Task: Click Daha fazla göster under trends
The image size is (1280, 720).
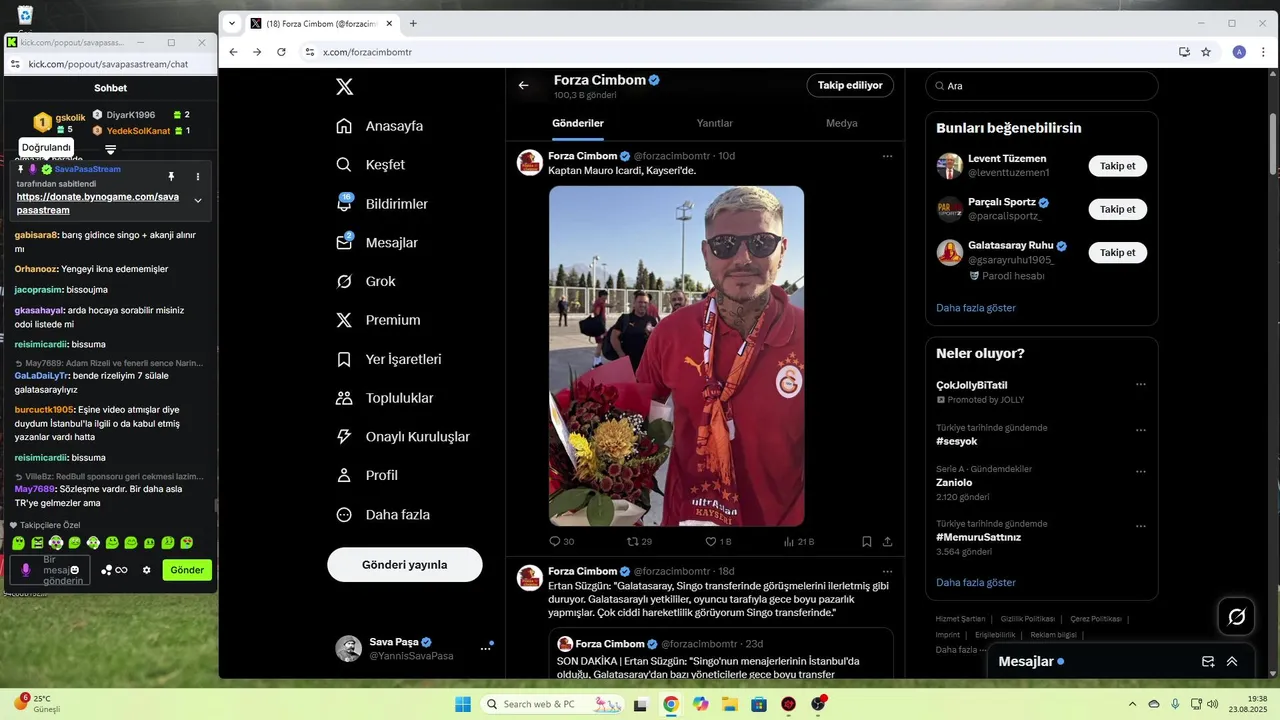Action: pyautogui.click(x=975, y=582)
